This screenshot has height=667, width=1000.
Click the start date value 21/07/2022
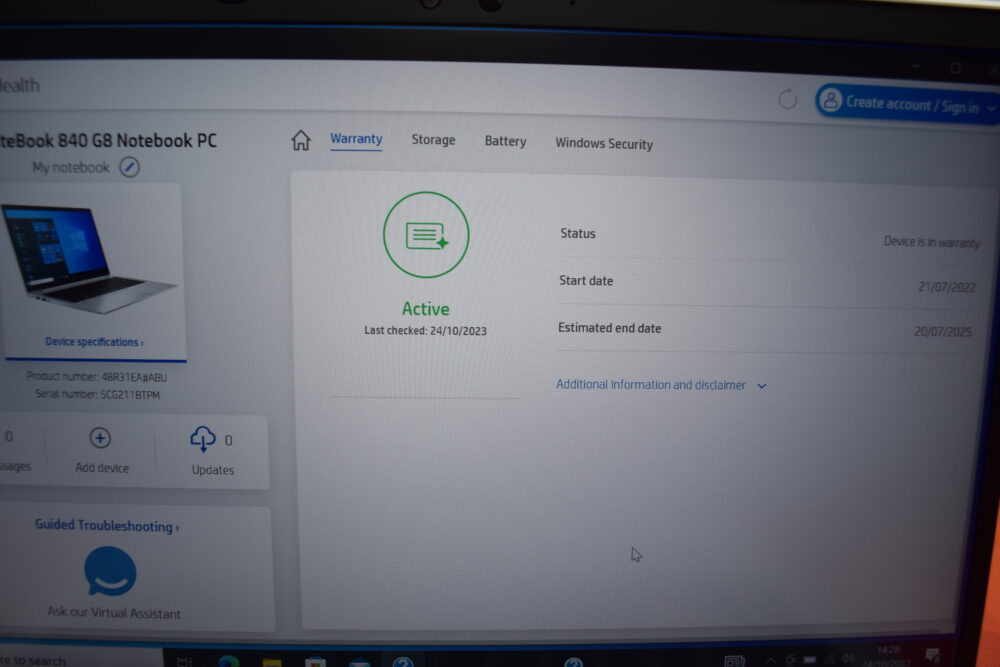pos(946,287)
